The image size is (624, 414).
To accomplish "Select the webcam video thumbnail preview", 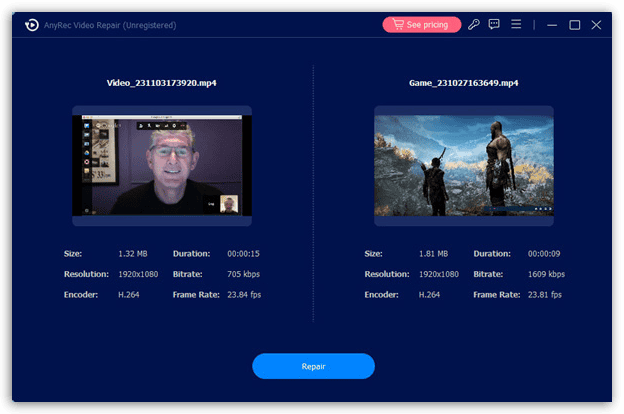I will tap(162, 166).
